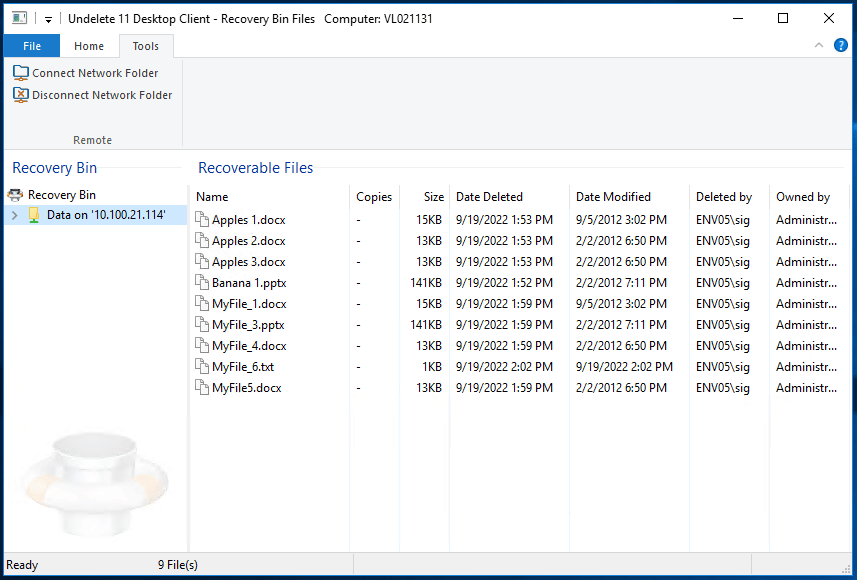The height and width of the screenshot is (580, 857).
Task: Click the file icon beside Banana 1.pptx
Action: 199,282
